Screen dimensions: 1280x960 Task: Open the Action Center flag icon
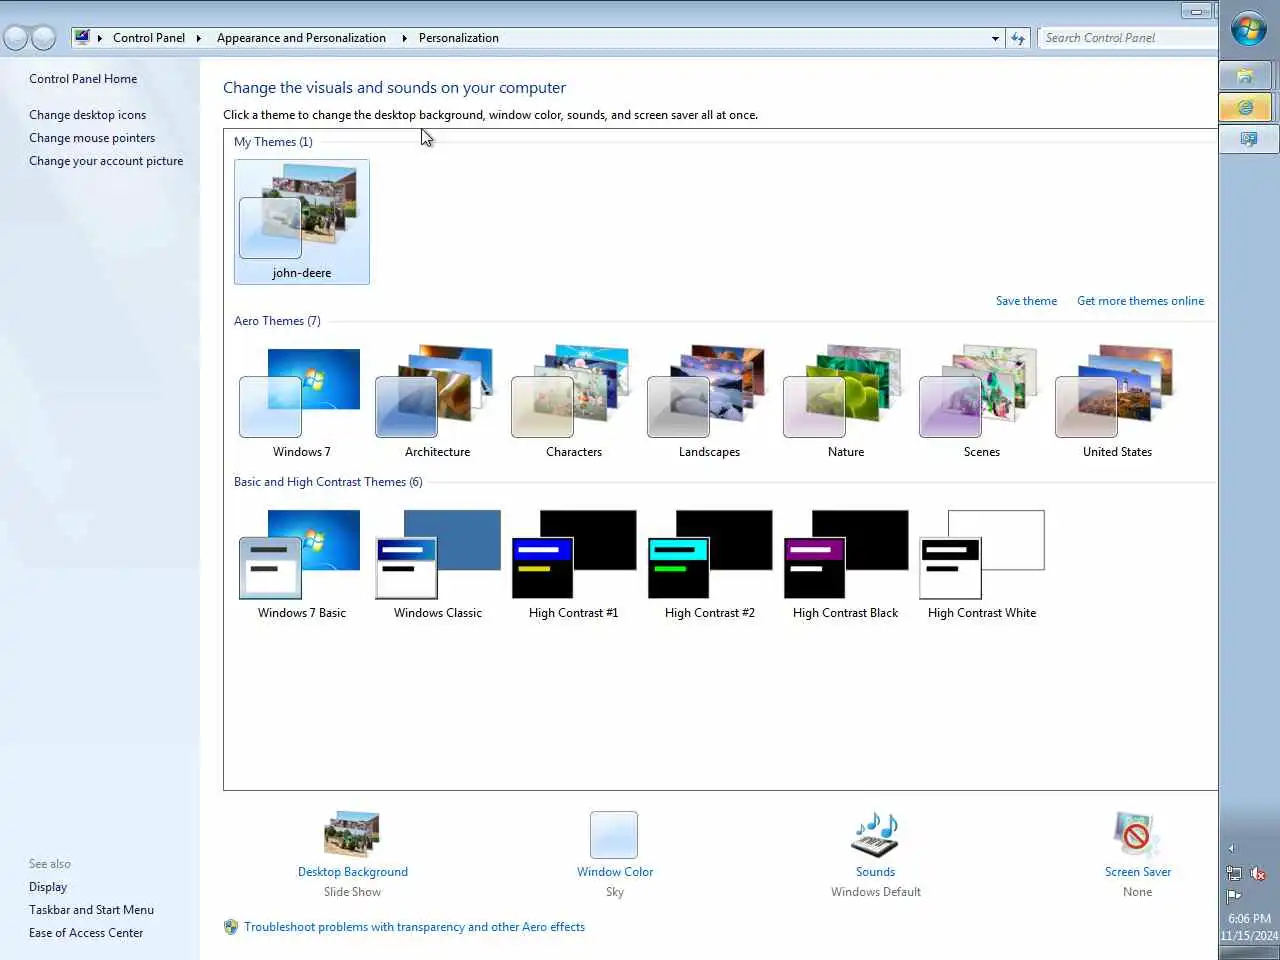point(1234,896)
